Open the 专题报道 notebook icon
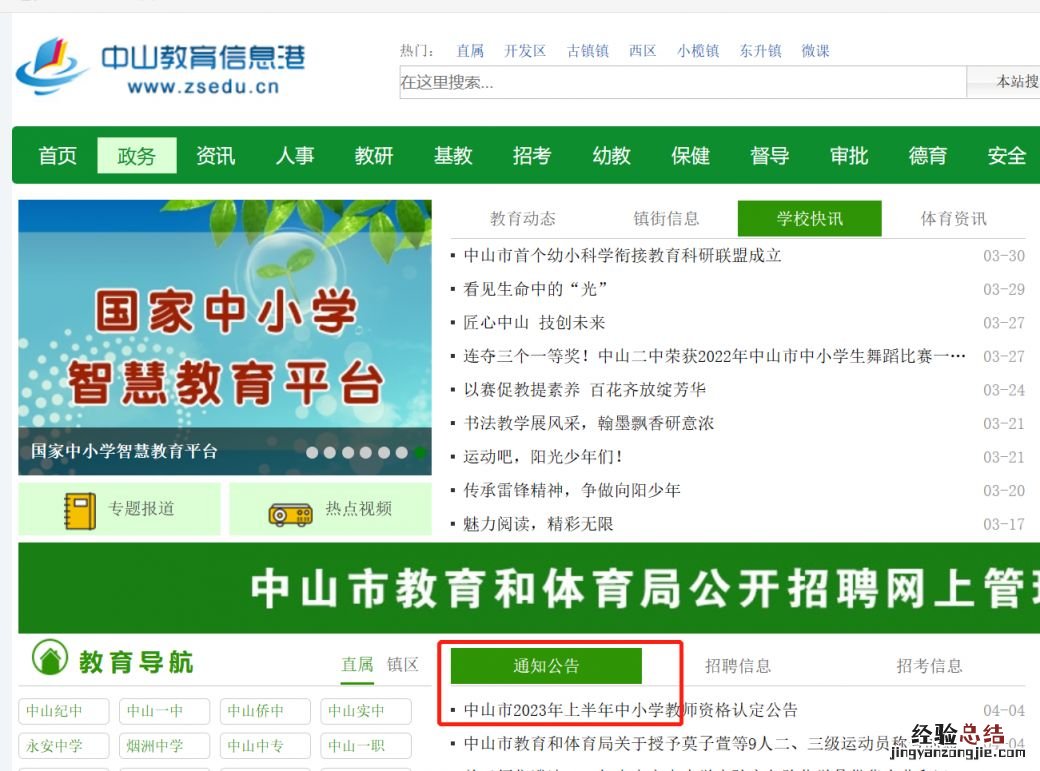The width and height of the screenshot is (1040, 771). click(x=80, y=511)
